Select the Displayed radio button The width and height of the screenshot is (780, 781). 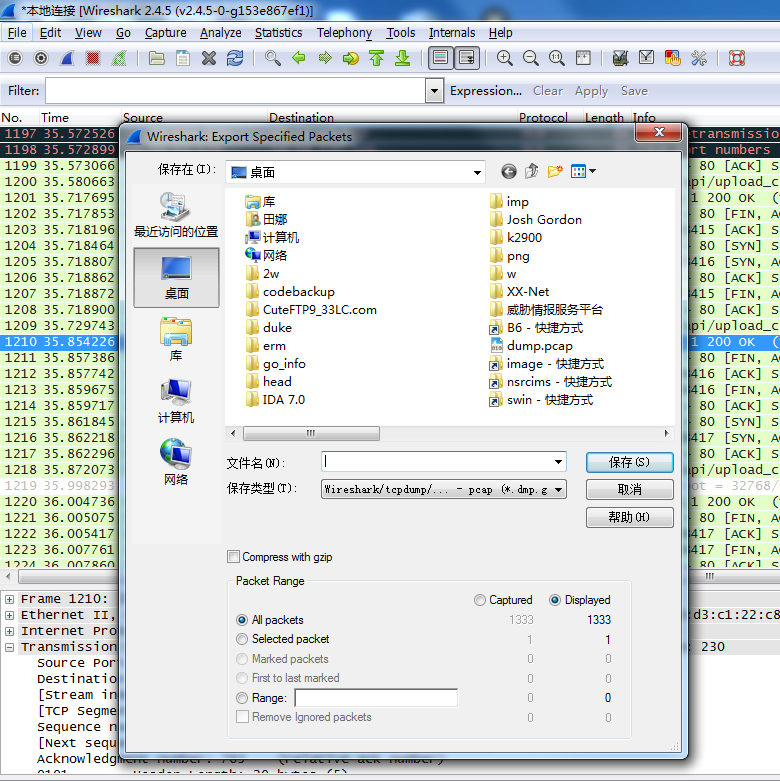555,600
